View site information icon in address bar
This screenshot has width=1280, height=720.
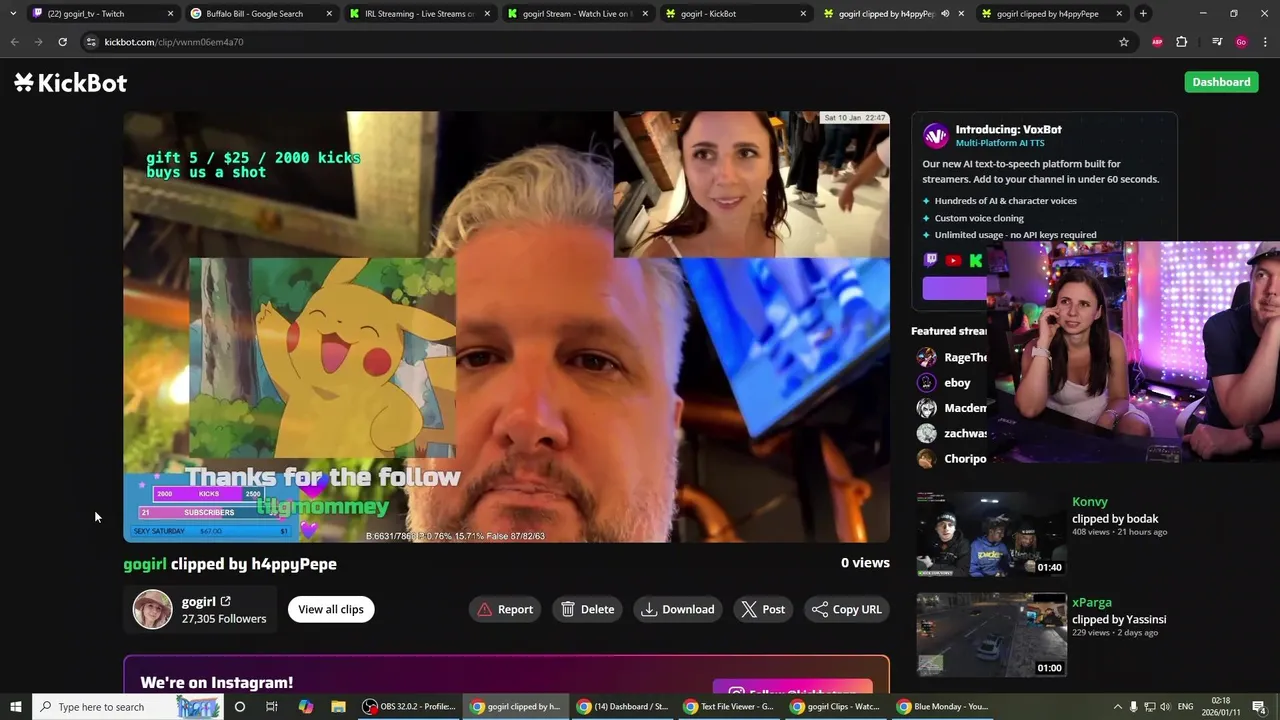91,42
